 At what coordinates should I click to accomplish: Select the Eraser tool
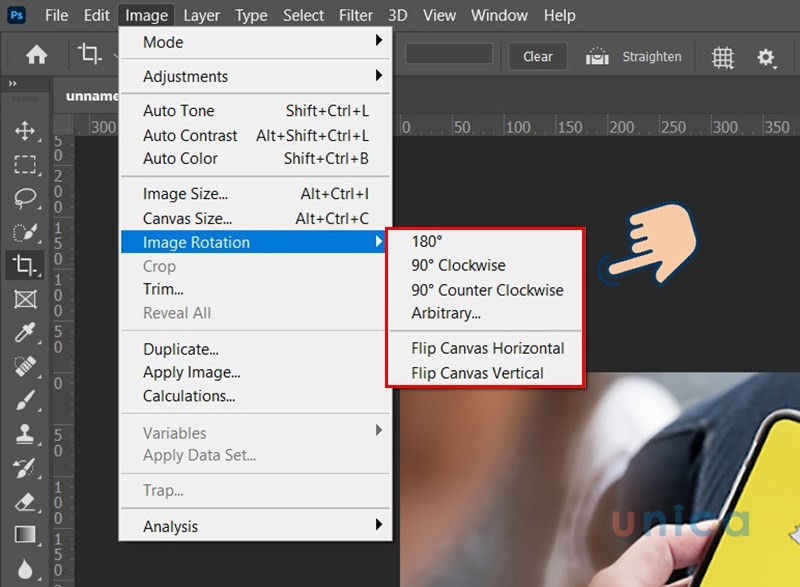[25, 501]
